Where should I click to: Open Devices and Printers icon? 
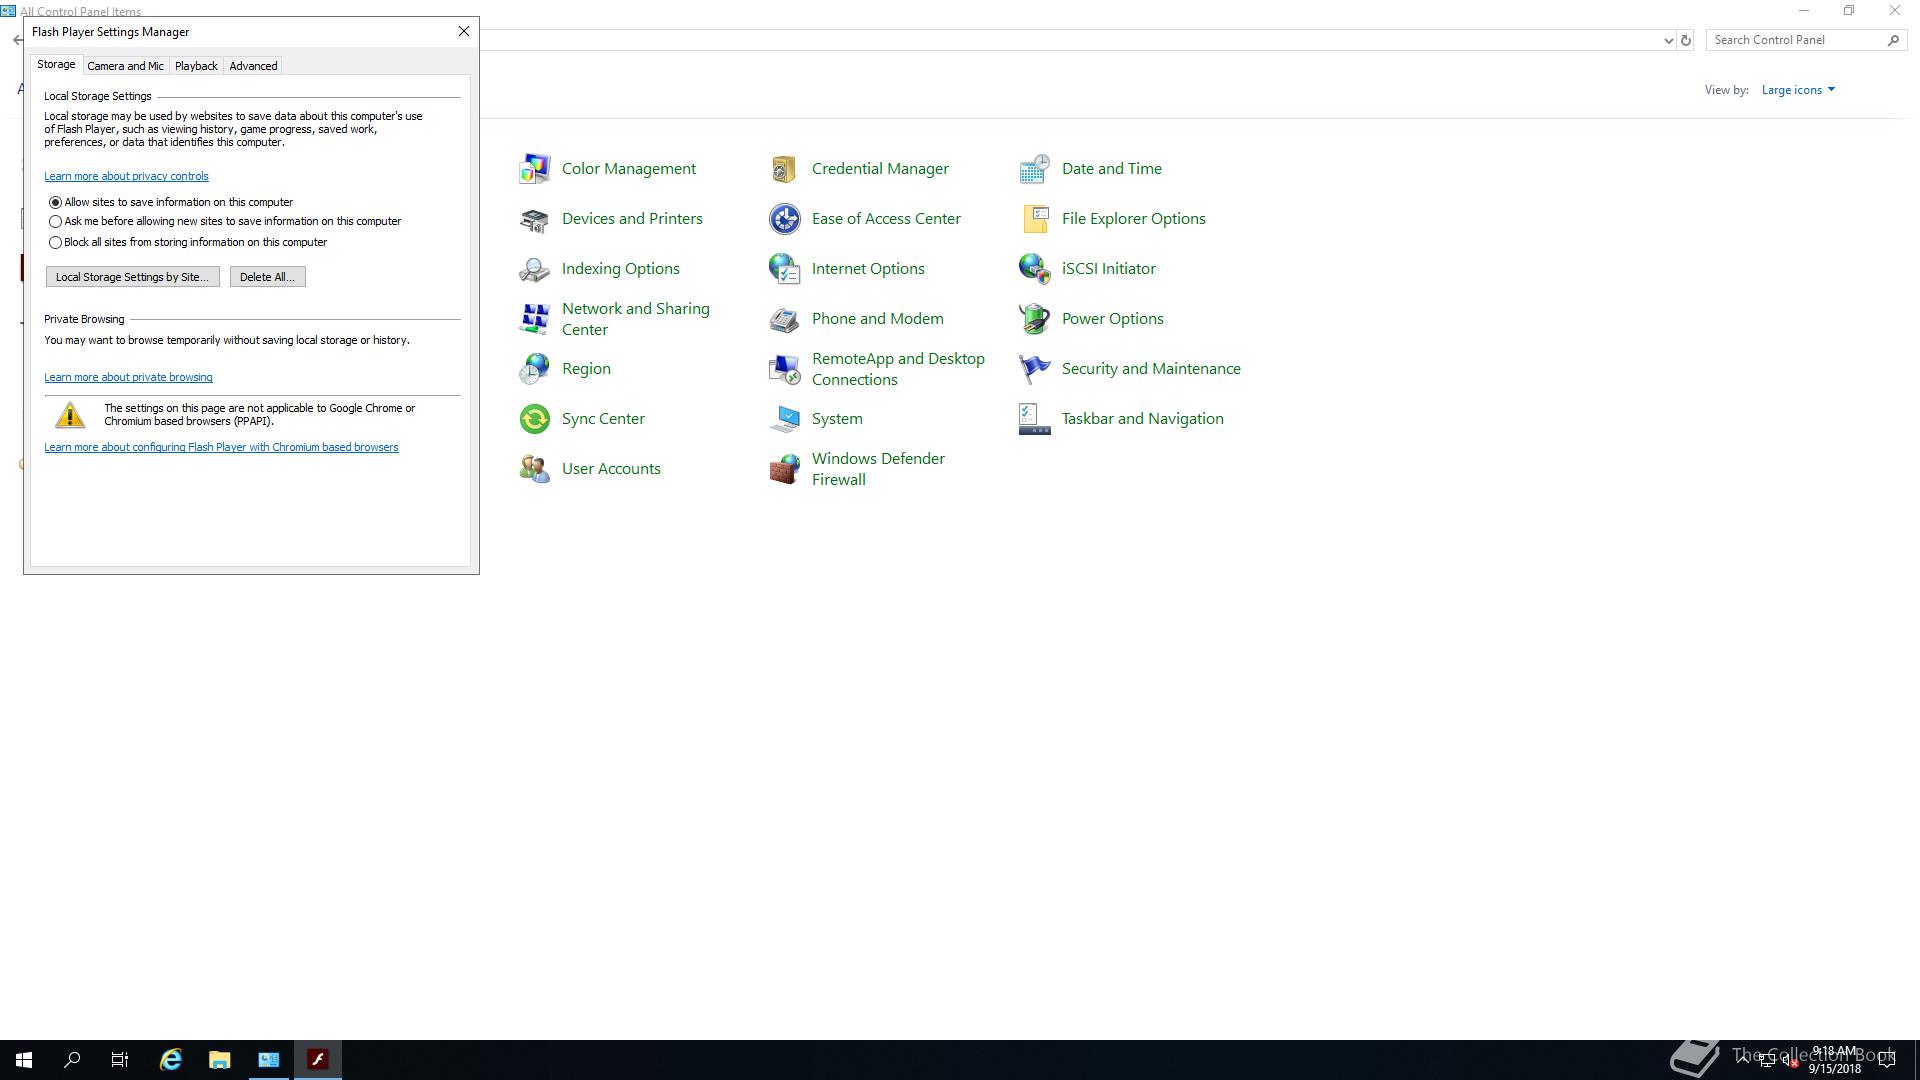point(534,219)
